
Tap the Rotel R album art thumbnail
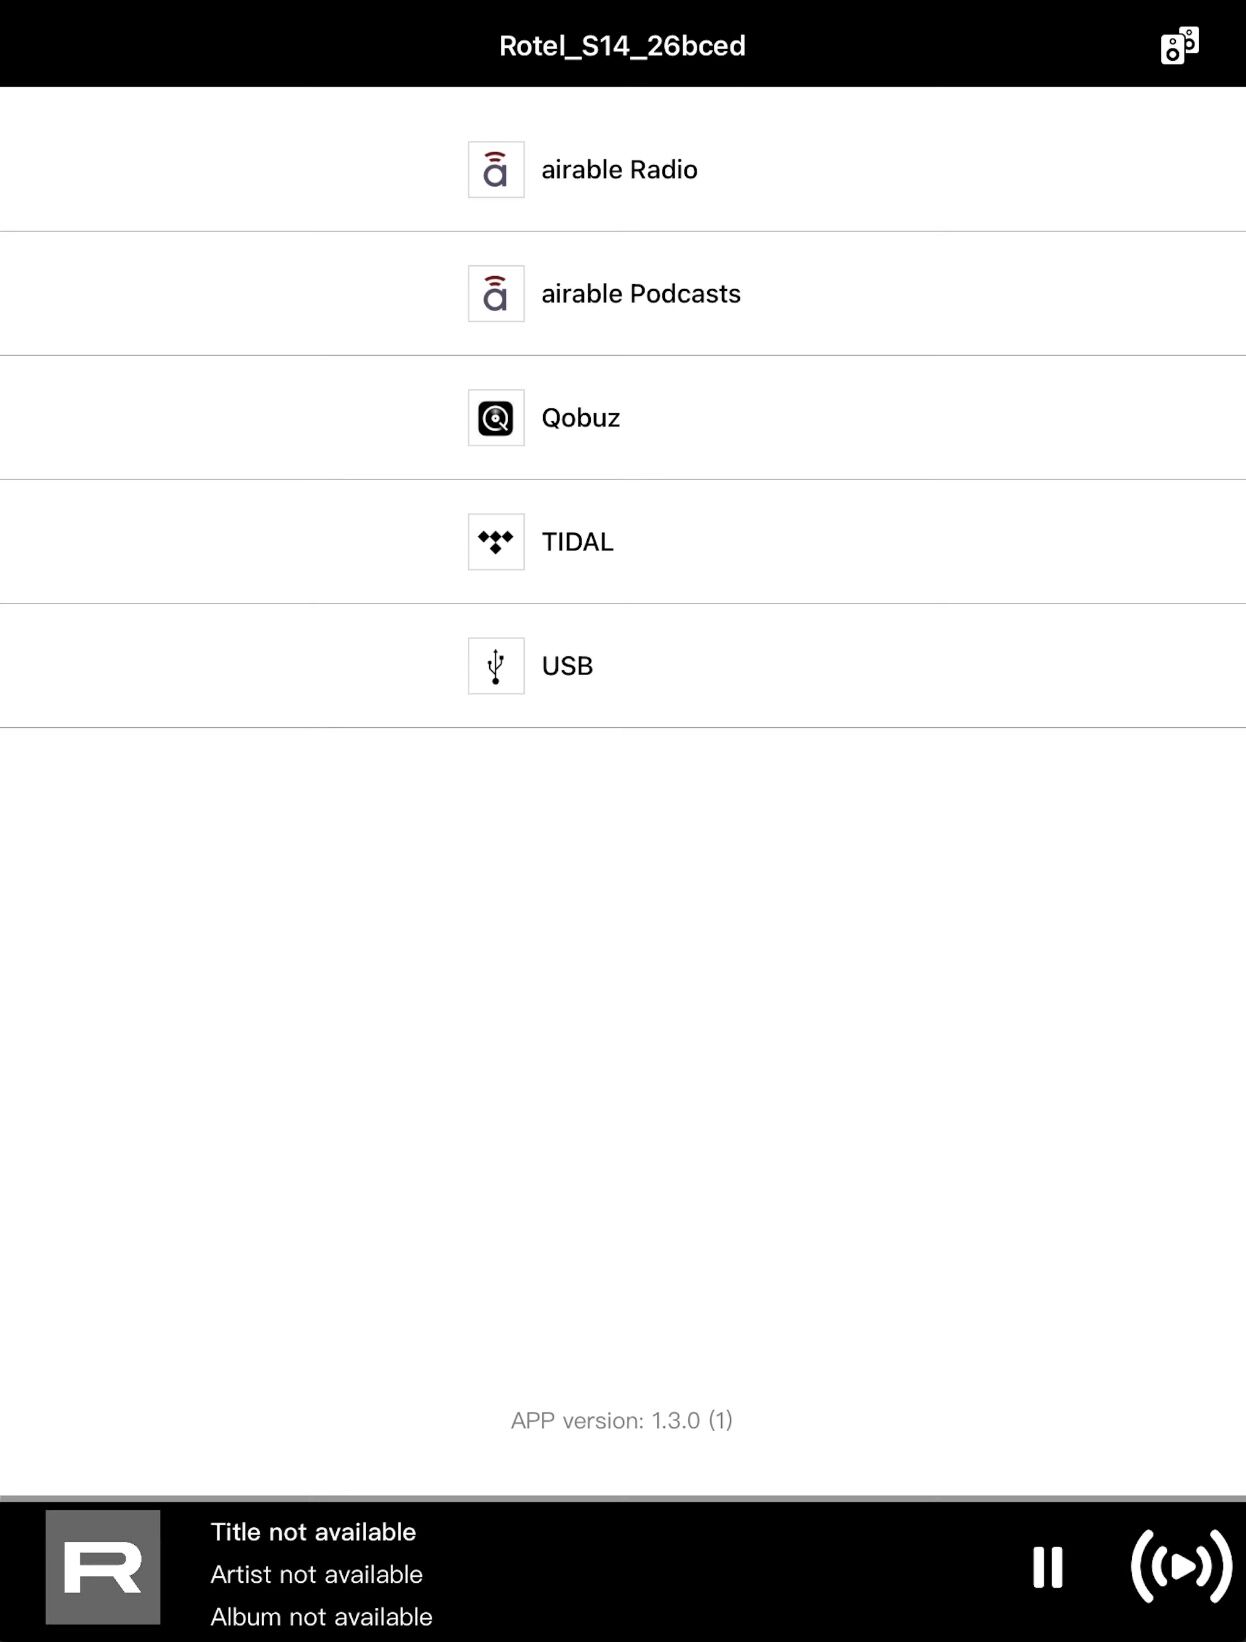coord(103,1567)
